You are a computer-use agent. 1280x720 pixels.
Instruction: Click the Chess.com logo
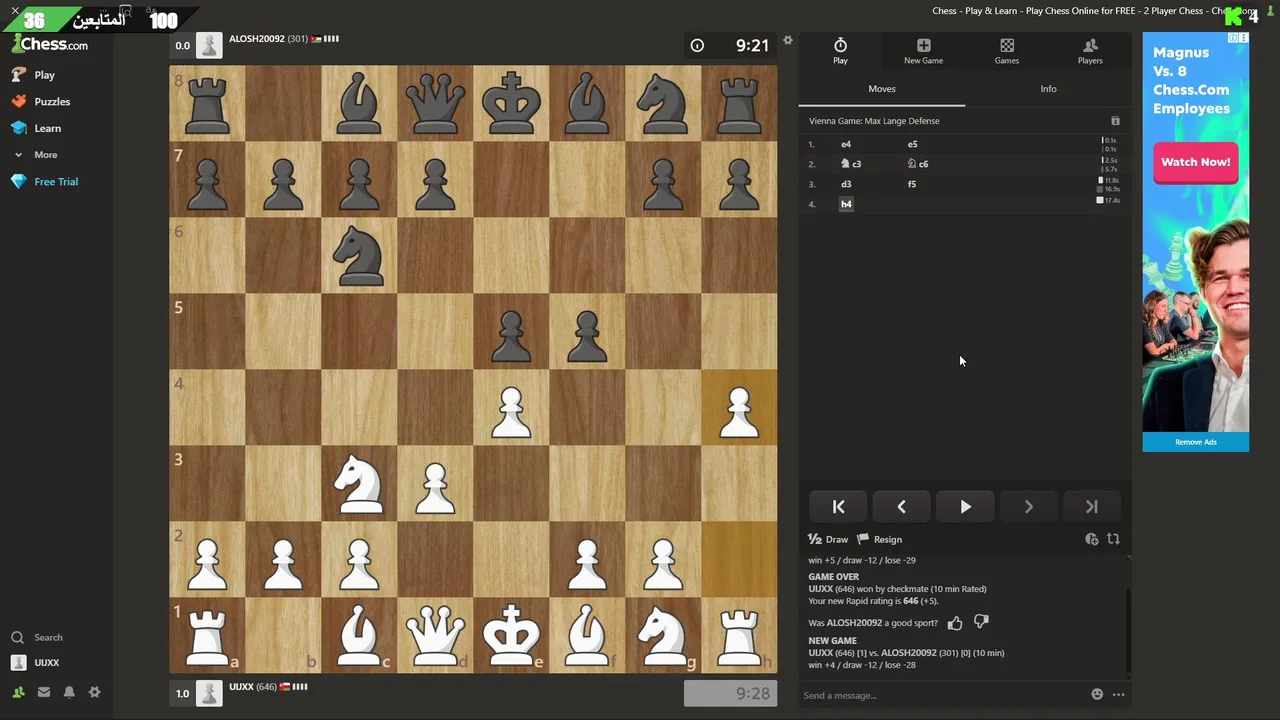click(50, 44)
